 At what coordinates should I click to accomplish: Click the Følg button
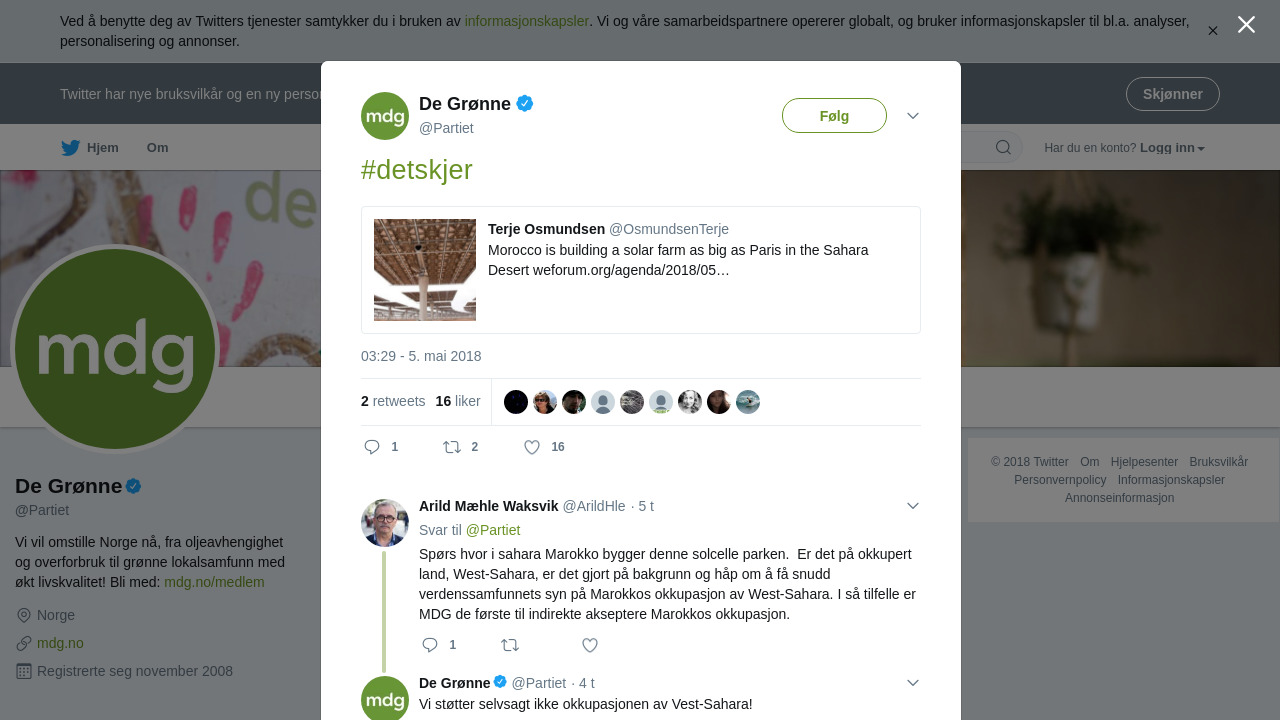click(834, 116)
